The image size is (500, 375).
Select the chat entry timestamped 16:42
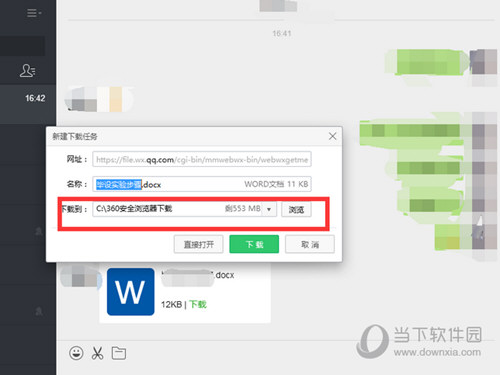(x=28, y=104)
